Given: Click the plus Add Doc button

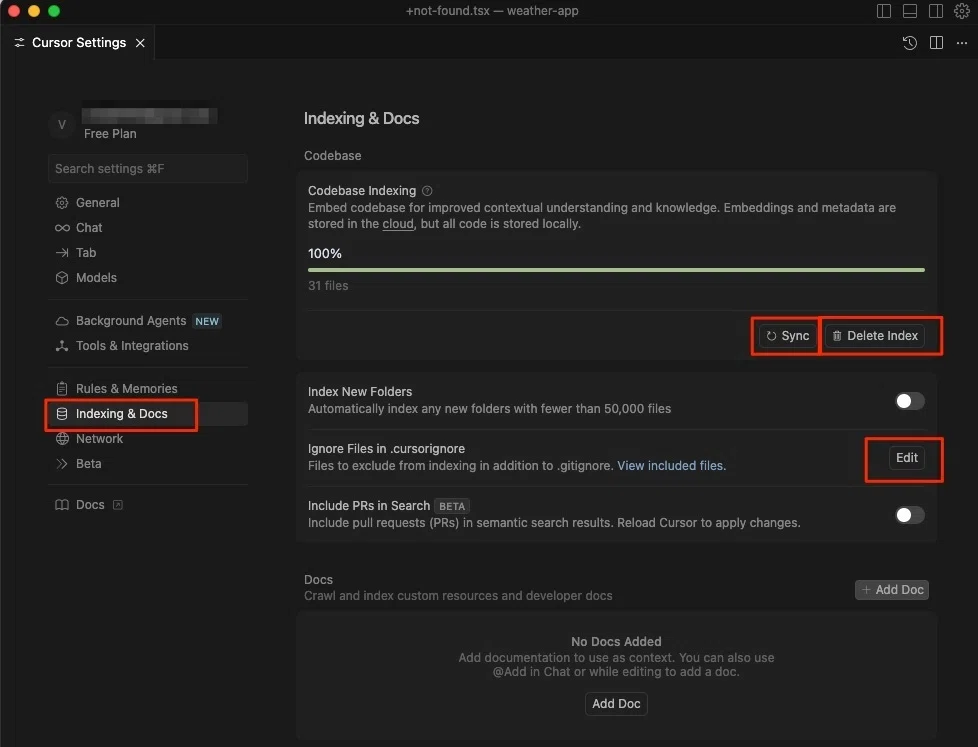Looking at the screenshot, I should [x=891, y=590].
